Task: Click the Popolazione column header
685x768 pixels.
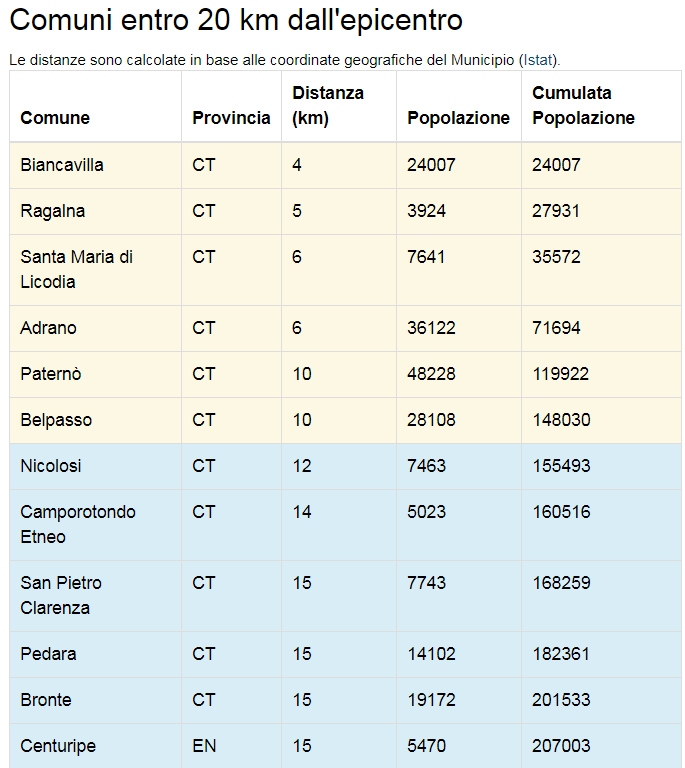Action: pos(458,118)
